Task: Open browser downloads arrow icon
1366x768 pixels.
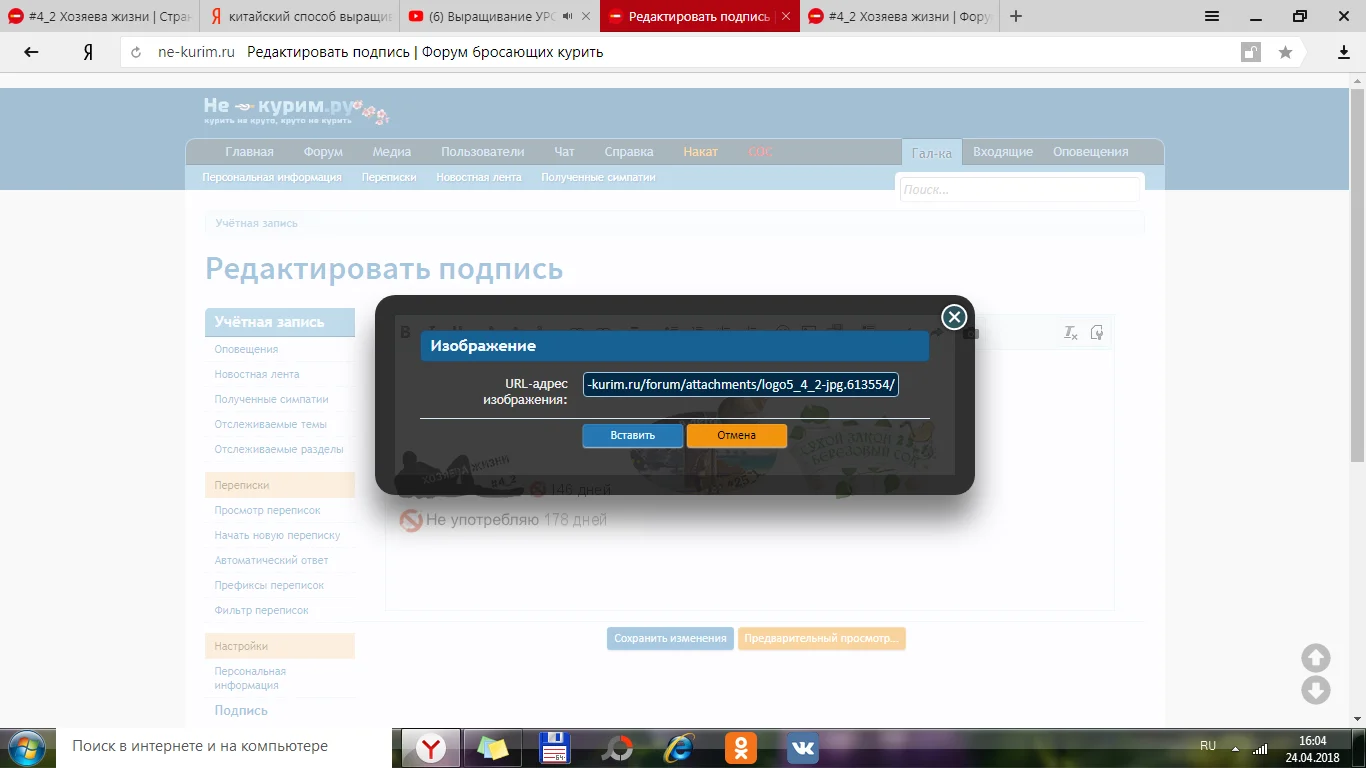Action: 1344,52
